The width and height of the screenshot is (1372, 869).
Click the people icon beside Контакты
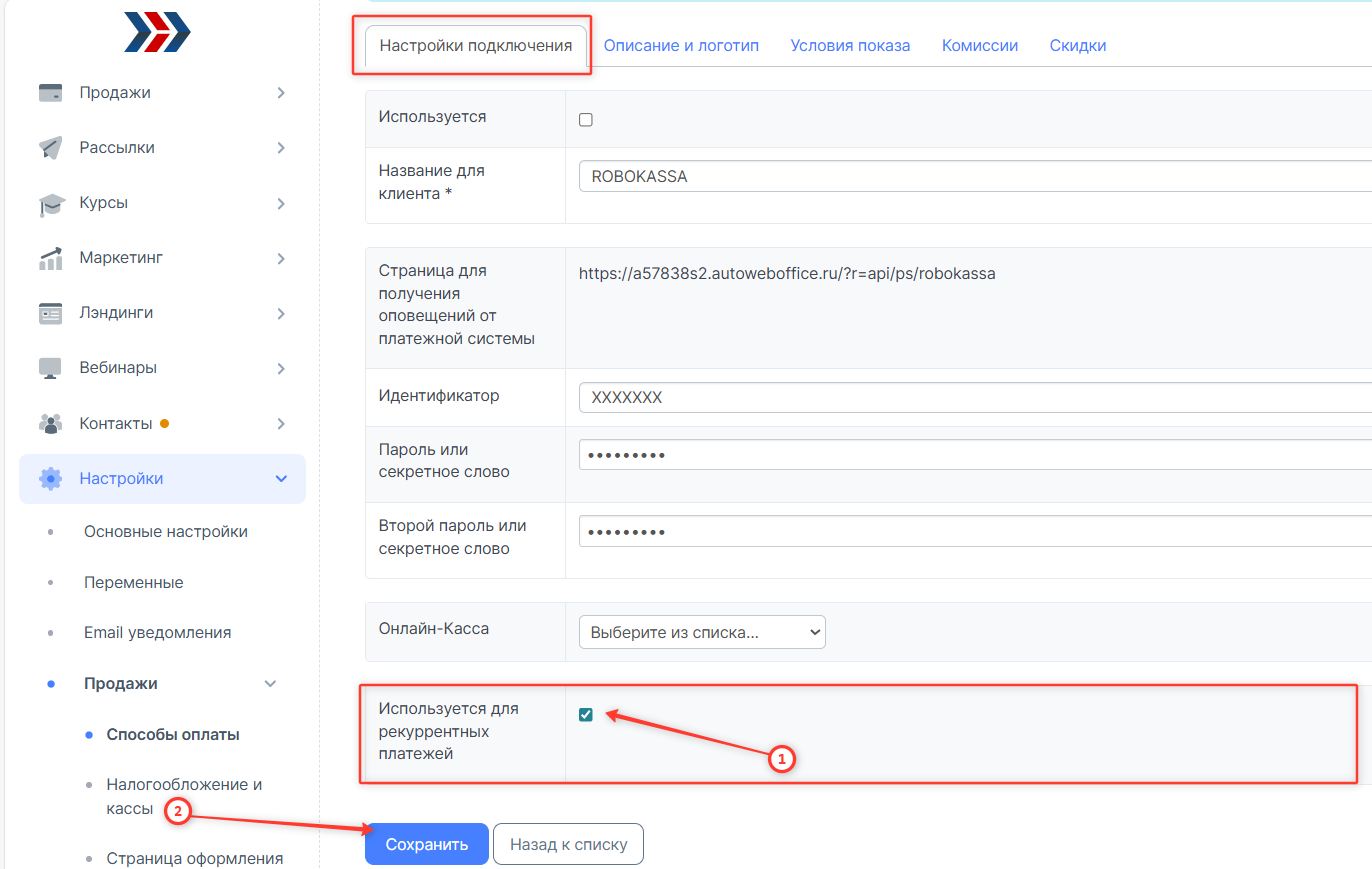[x=50, y=424]
